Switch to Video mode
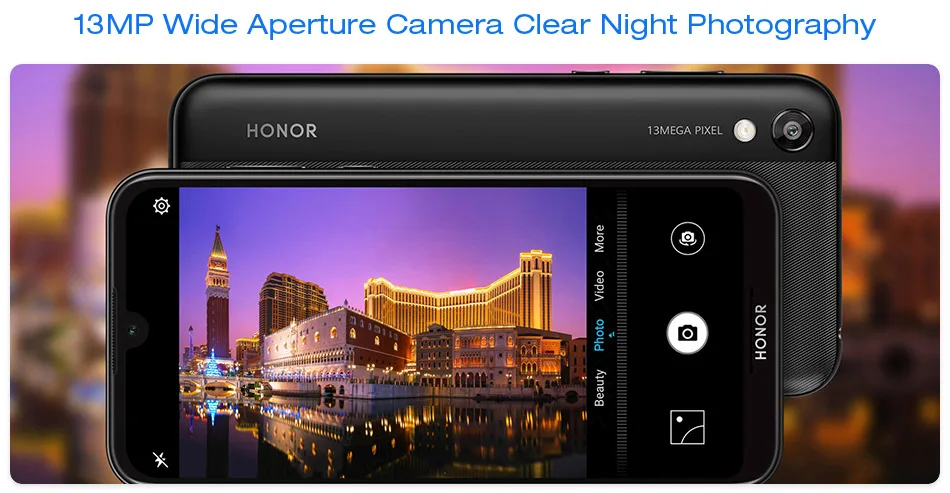The image size is (950, 493). [599, 286]
